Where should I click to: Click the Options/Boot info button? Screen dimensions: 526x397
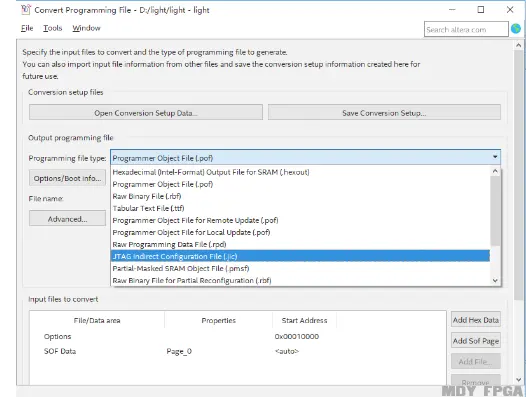click(67, 178)
